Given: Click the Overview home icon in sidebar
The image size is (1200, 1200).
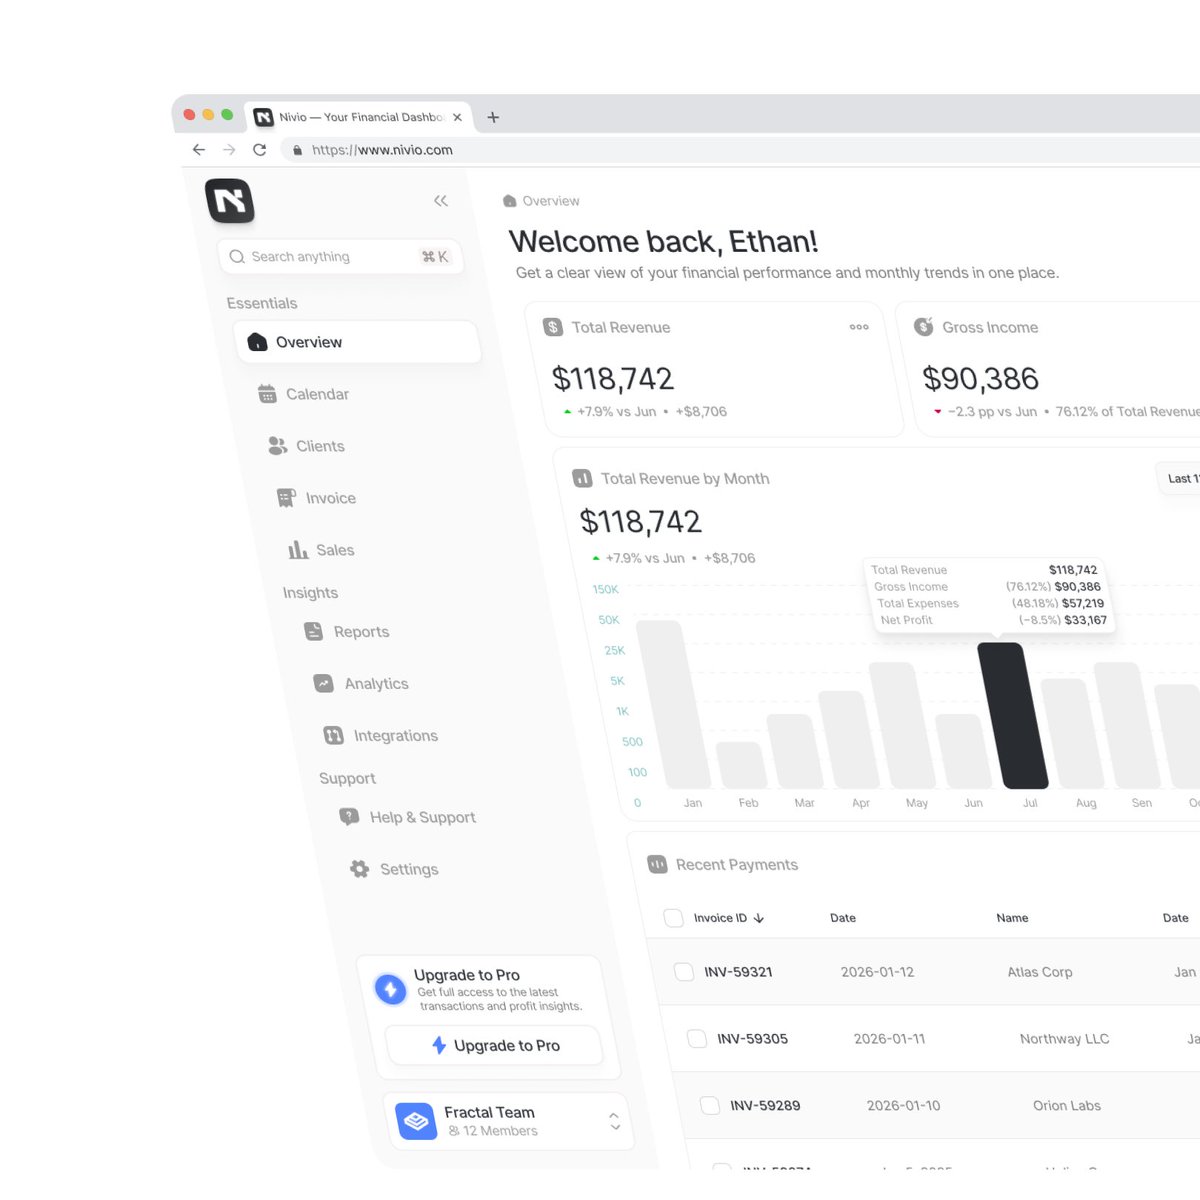Looking at the screenshot, I should pyautogui.click(x=257, y=342).
